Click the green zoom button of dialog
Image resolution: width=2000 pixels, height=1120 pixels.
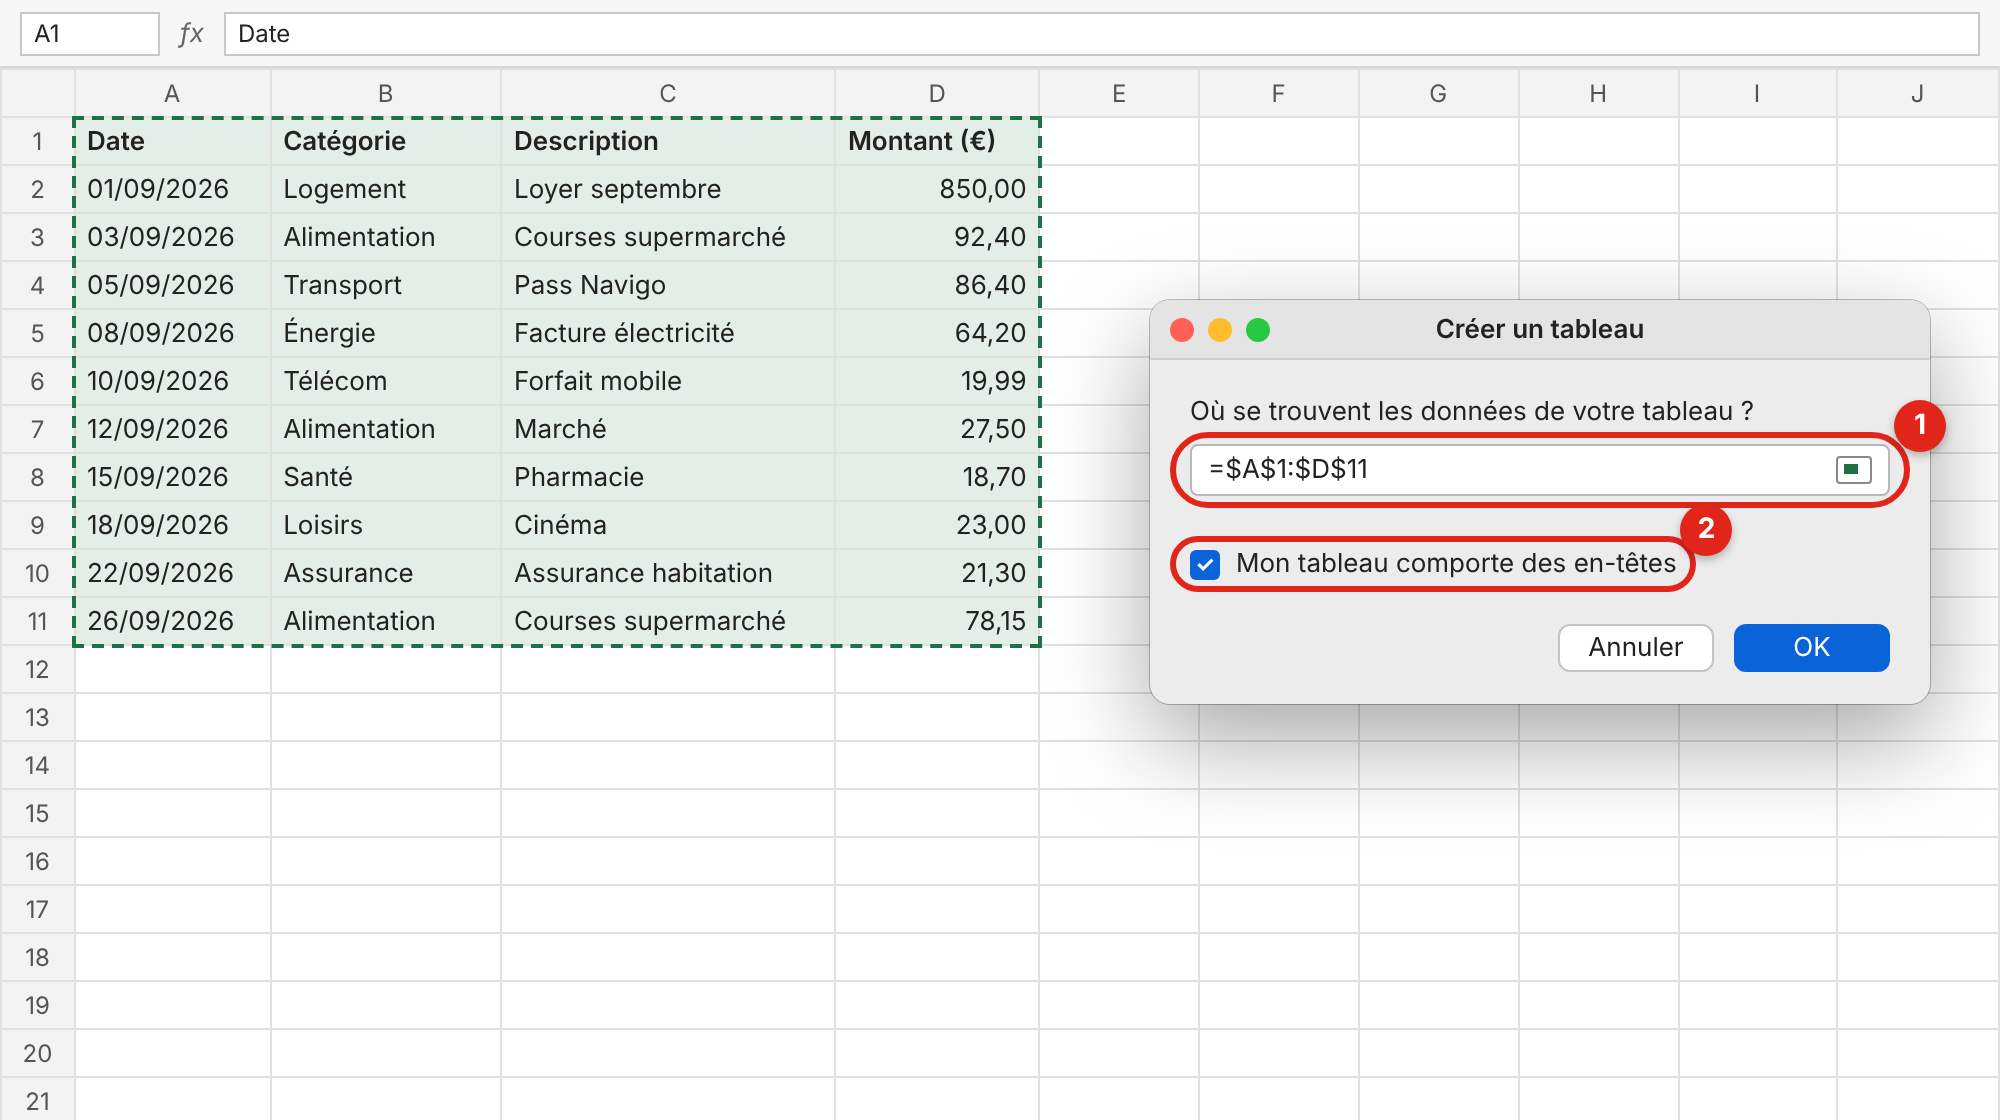point(1258,330)
